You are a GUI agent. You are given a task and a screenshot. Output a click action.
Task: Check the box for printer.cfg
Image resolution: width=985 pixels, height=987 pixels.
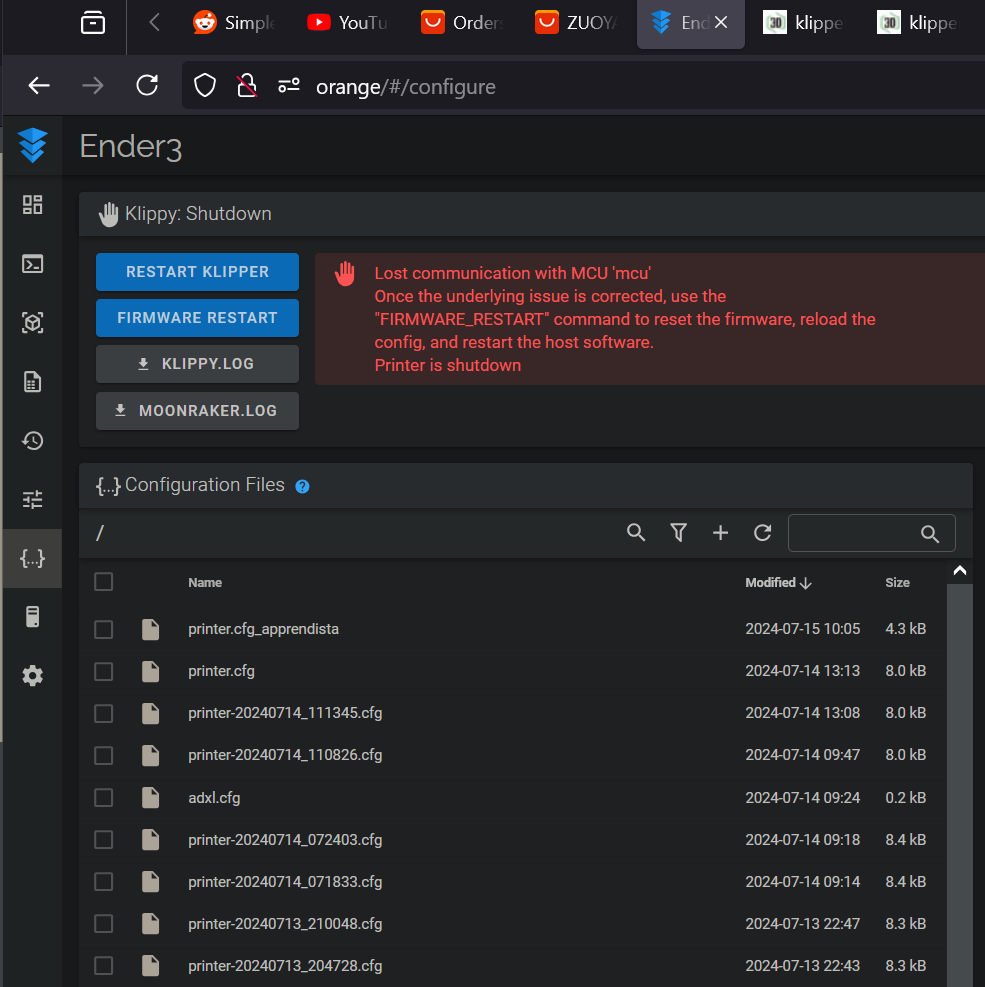click(103, 671)
